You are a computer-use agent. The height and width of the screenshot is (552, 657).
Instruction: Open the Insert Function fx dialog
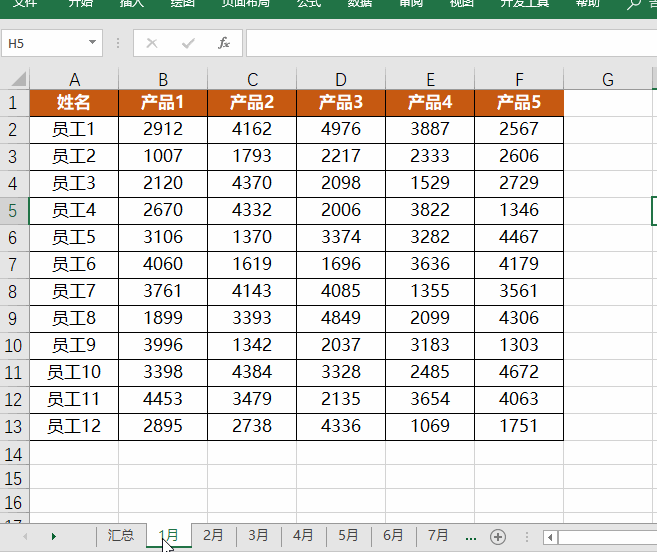click(224, 43)
